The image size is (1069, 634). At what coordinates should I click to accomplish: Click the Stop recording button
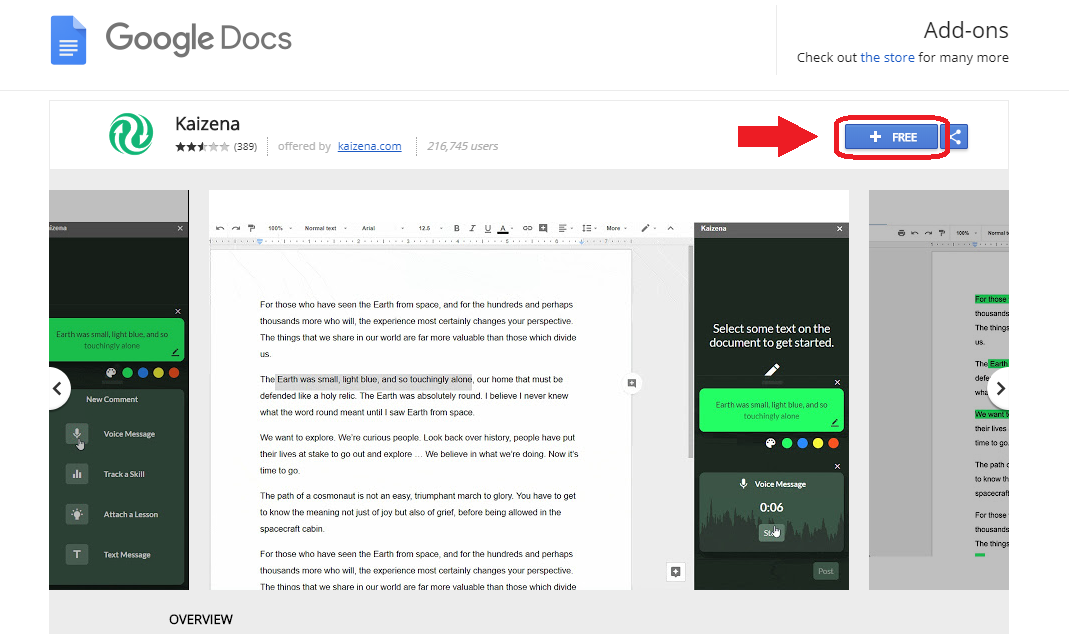click(771, 533)
